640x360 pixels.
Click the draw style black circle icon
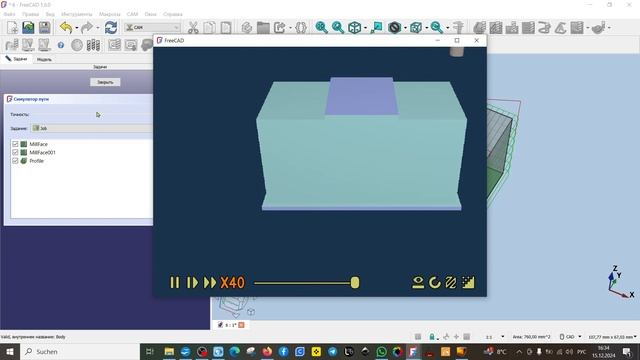point(394,27)
